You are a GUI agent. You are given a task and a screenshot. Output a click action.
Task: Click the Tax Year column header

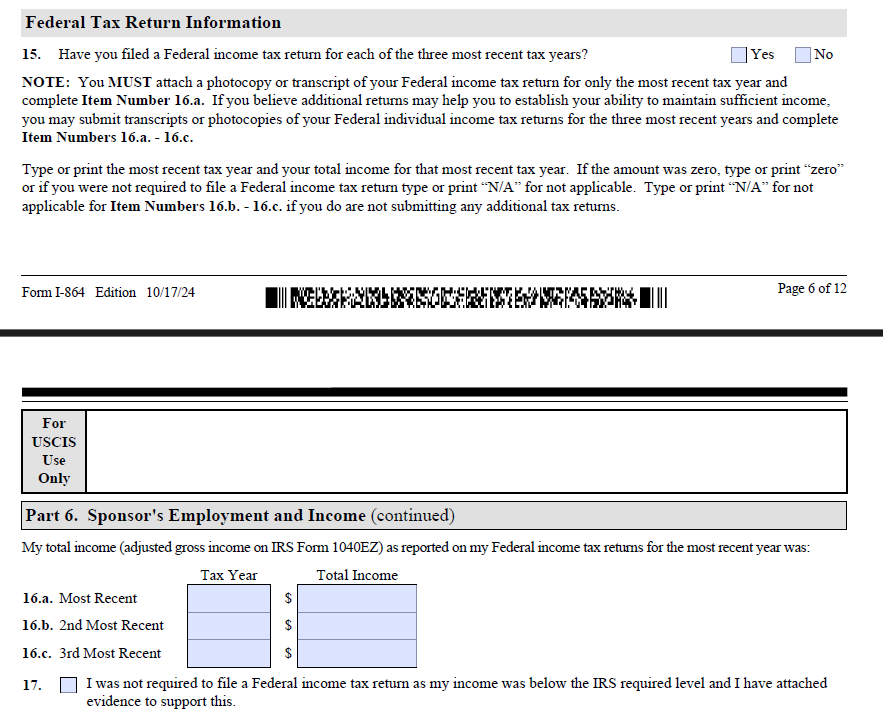(229, 575)
